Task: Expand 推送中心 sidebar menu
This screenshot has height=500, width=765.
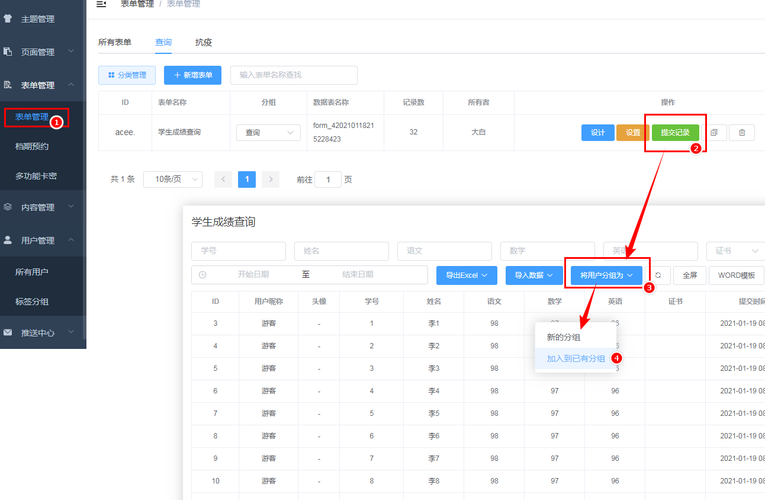Action: tap(43, 333)
